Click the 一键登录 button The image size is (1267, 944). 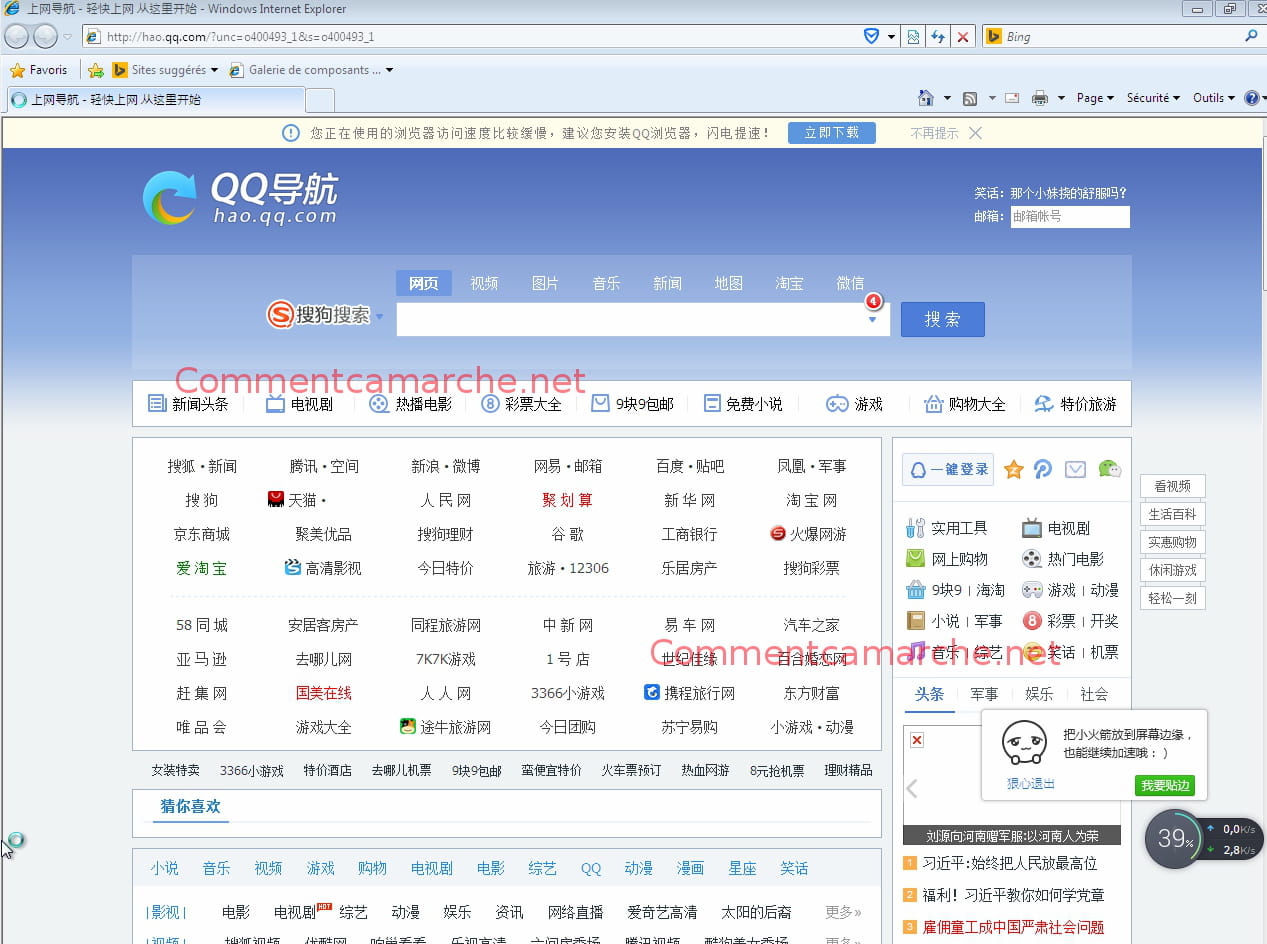point(948,470)
